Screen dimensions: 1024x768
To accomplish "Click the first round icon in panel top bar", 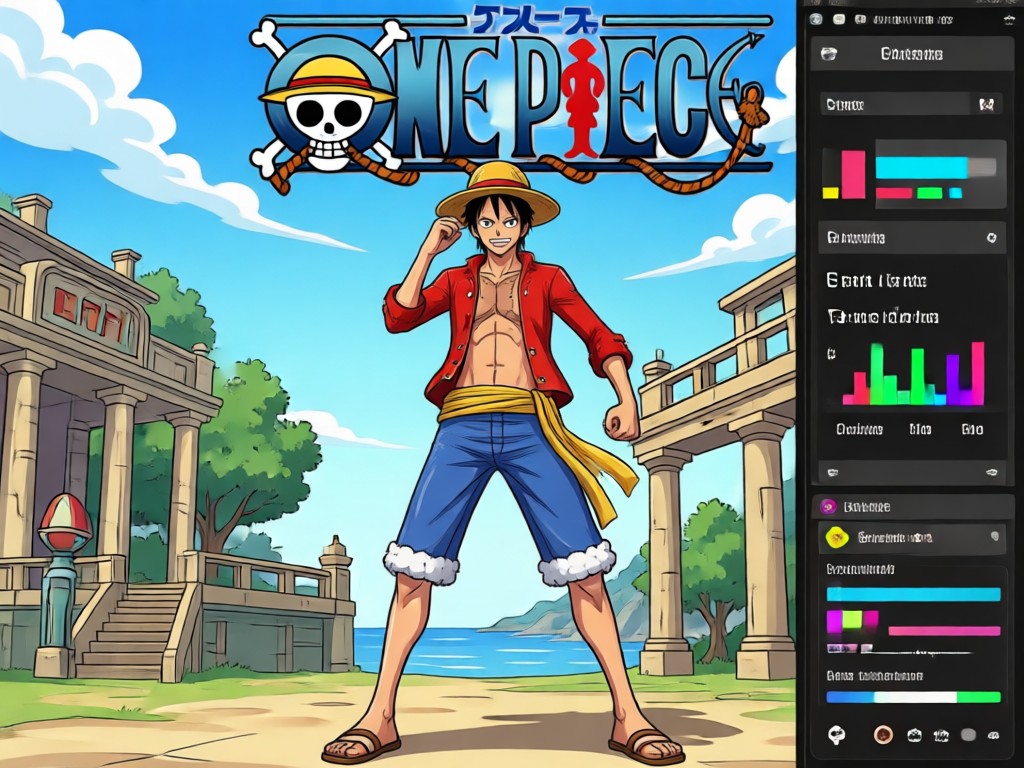I will point(816,20).
